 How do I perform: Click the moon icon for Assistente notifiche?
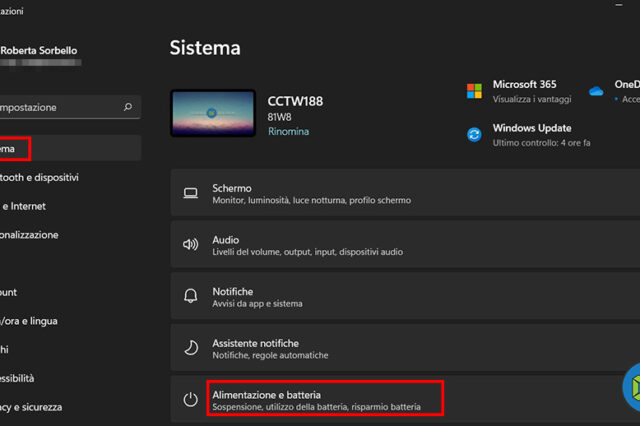[190, 348]
